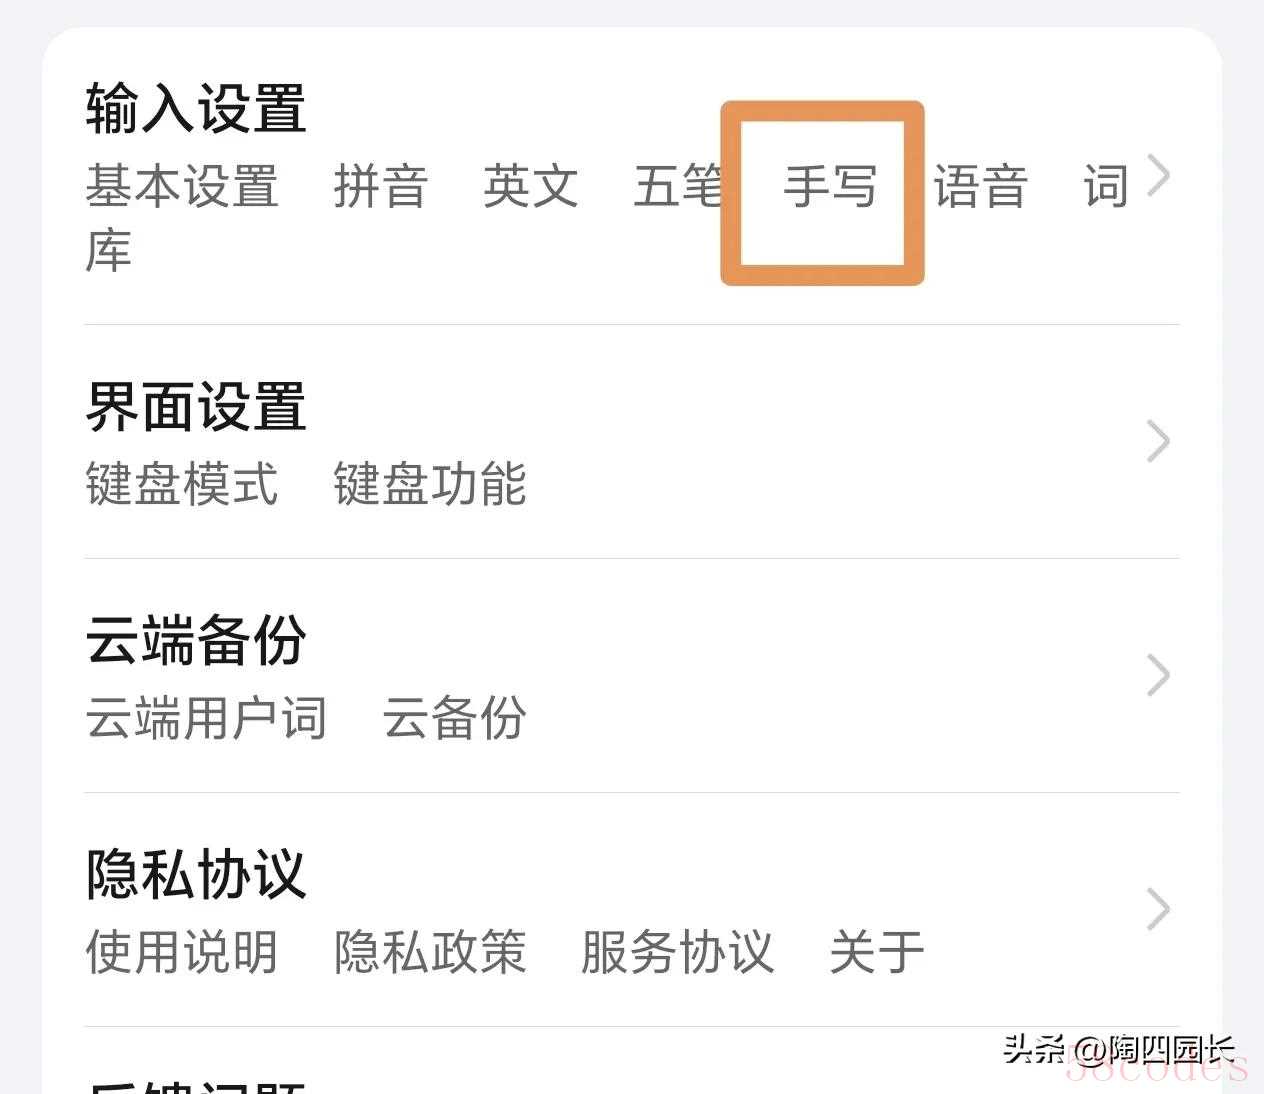Select the 英文 settings option

point(531,187)
